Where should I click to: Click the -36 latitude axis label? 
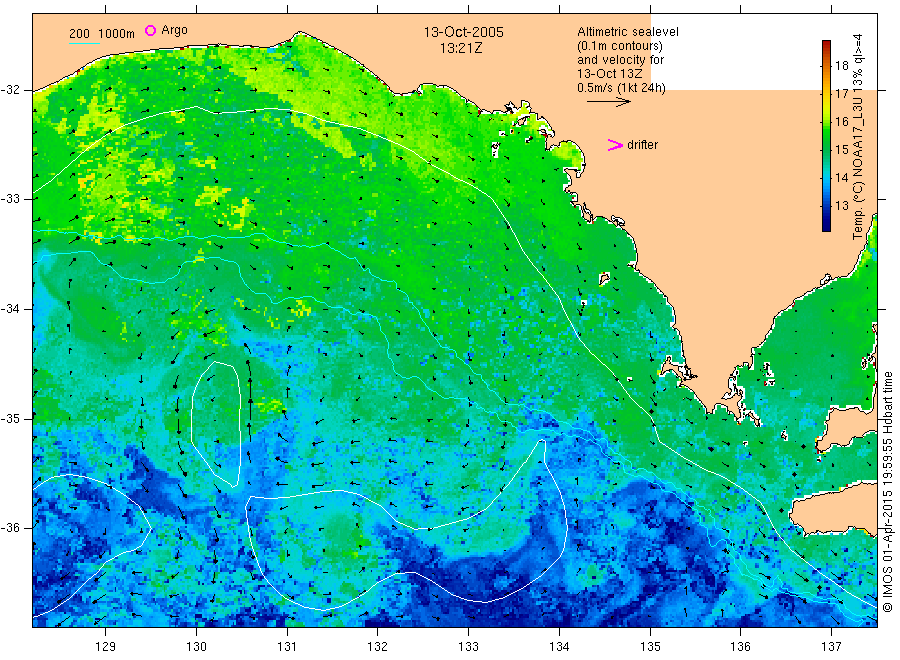click(10, 527)
